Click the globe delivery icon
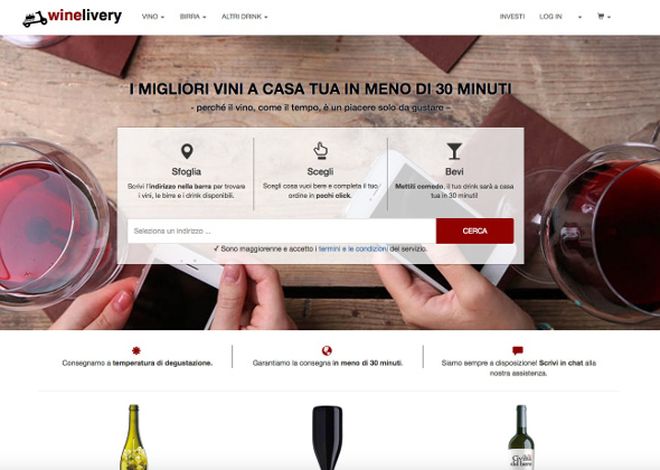This screenshot has height=470, width=660. (x=327, y=350)
